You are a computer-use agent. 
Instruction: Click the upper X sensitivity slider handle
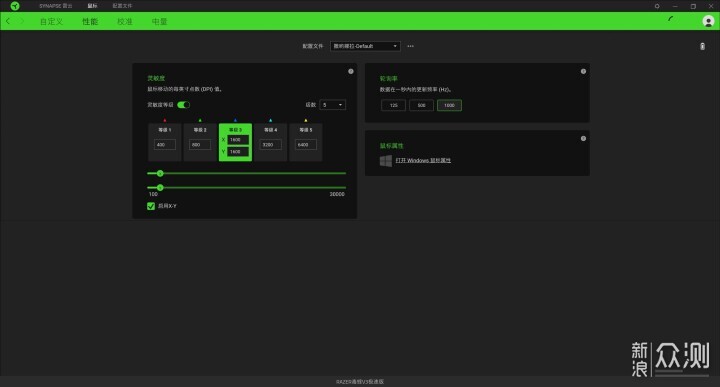[160, 174]
